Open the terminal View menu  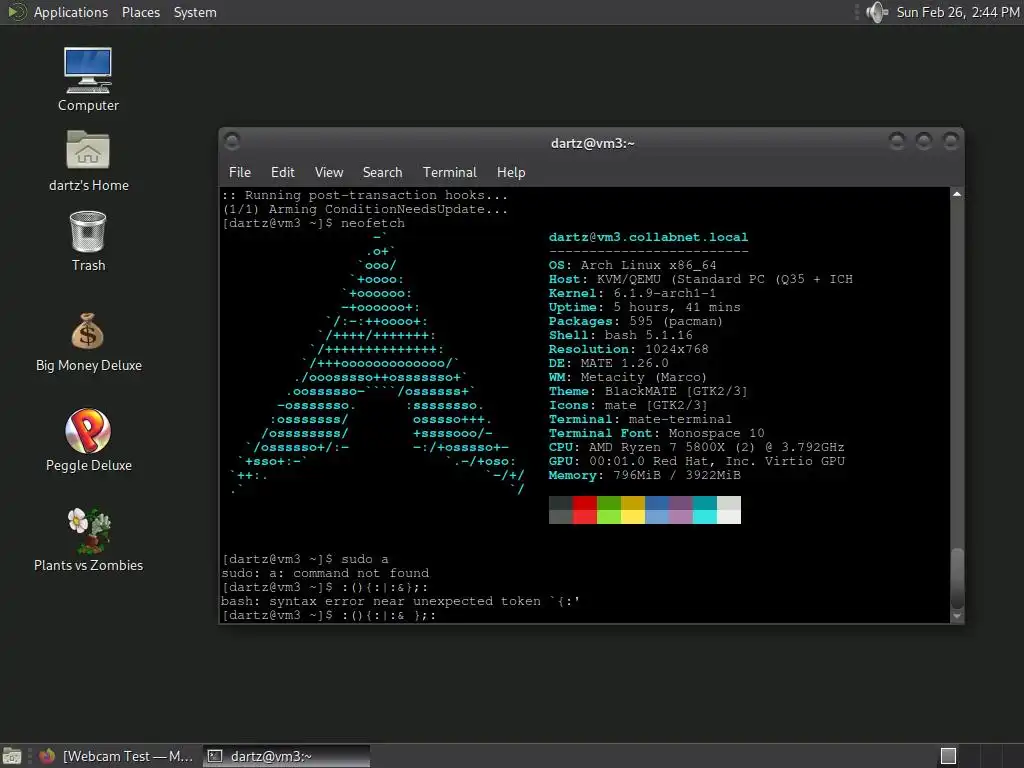pos(328,172)
